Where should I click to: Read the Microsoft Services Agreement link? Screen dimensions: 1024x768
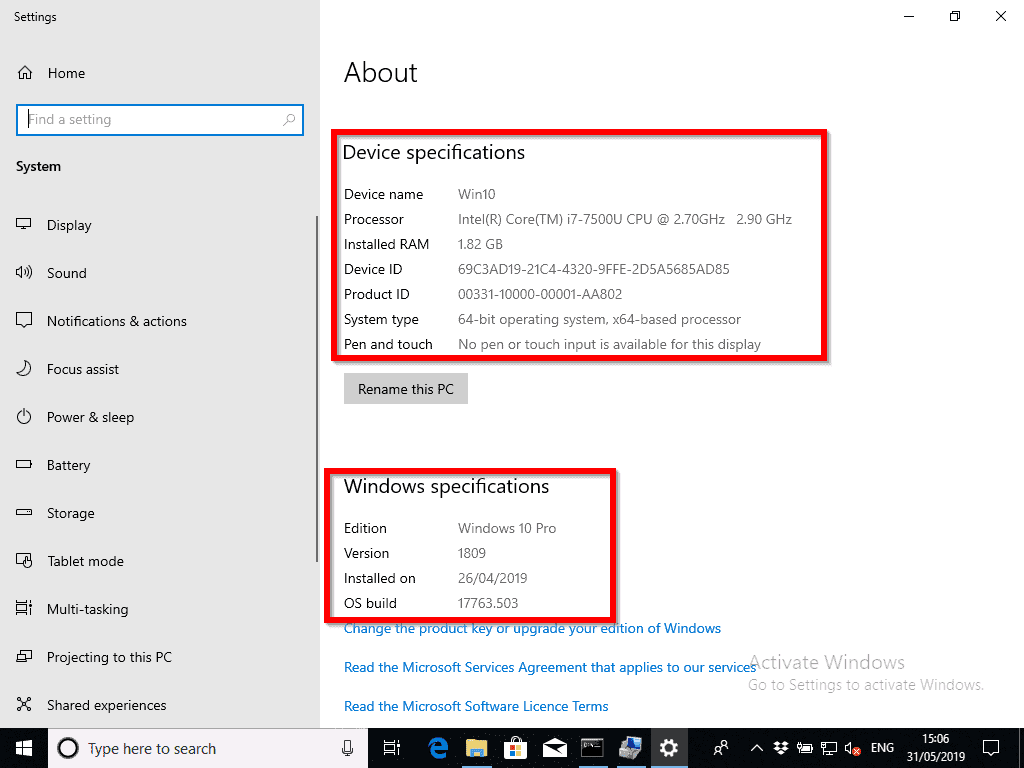[550, 667]
